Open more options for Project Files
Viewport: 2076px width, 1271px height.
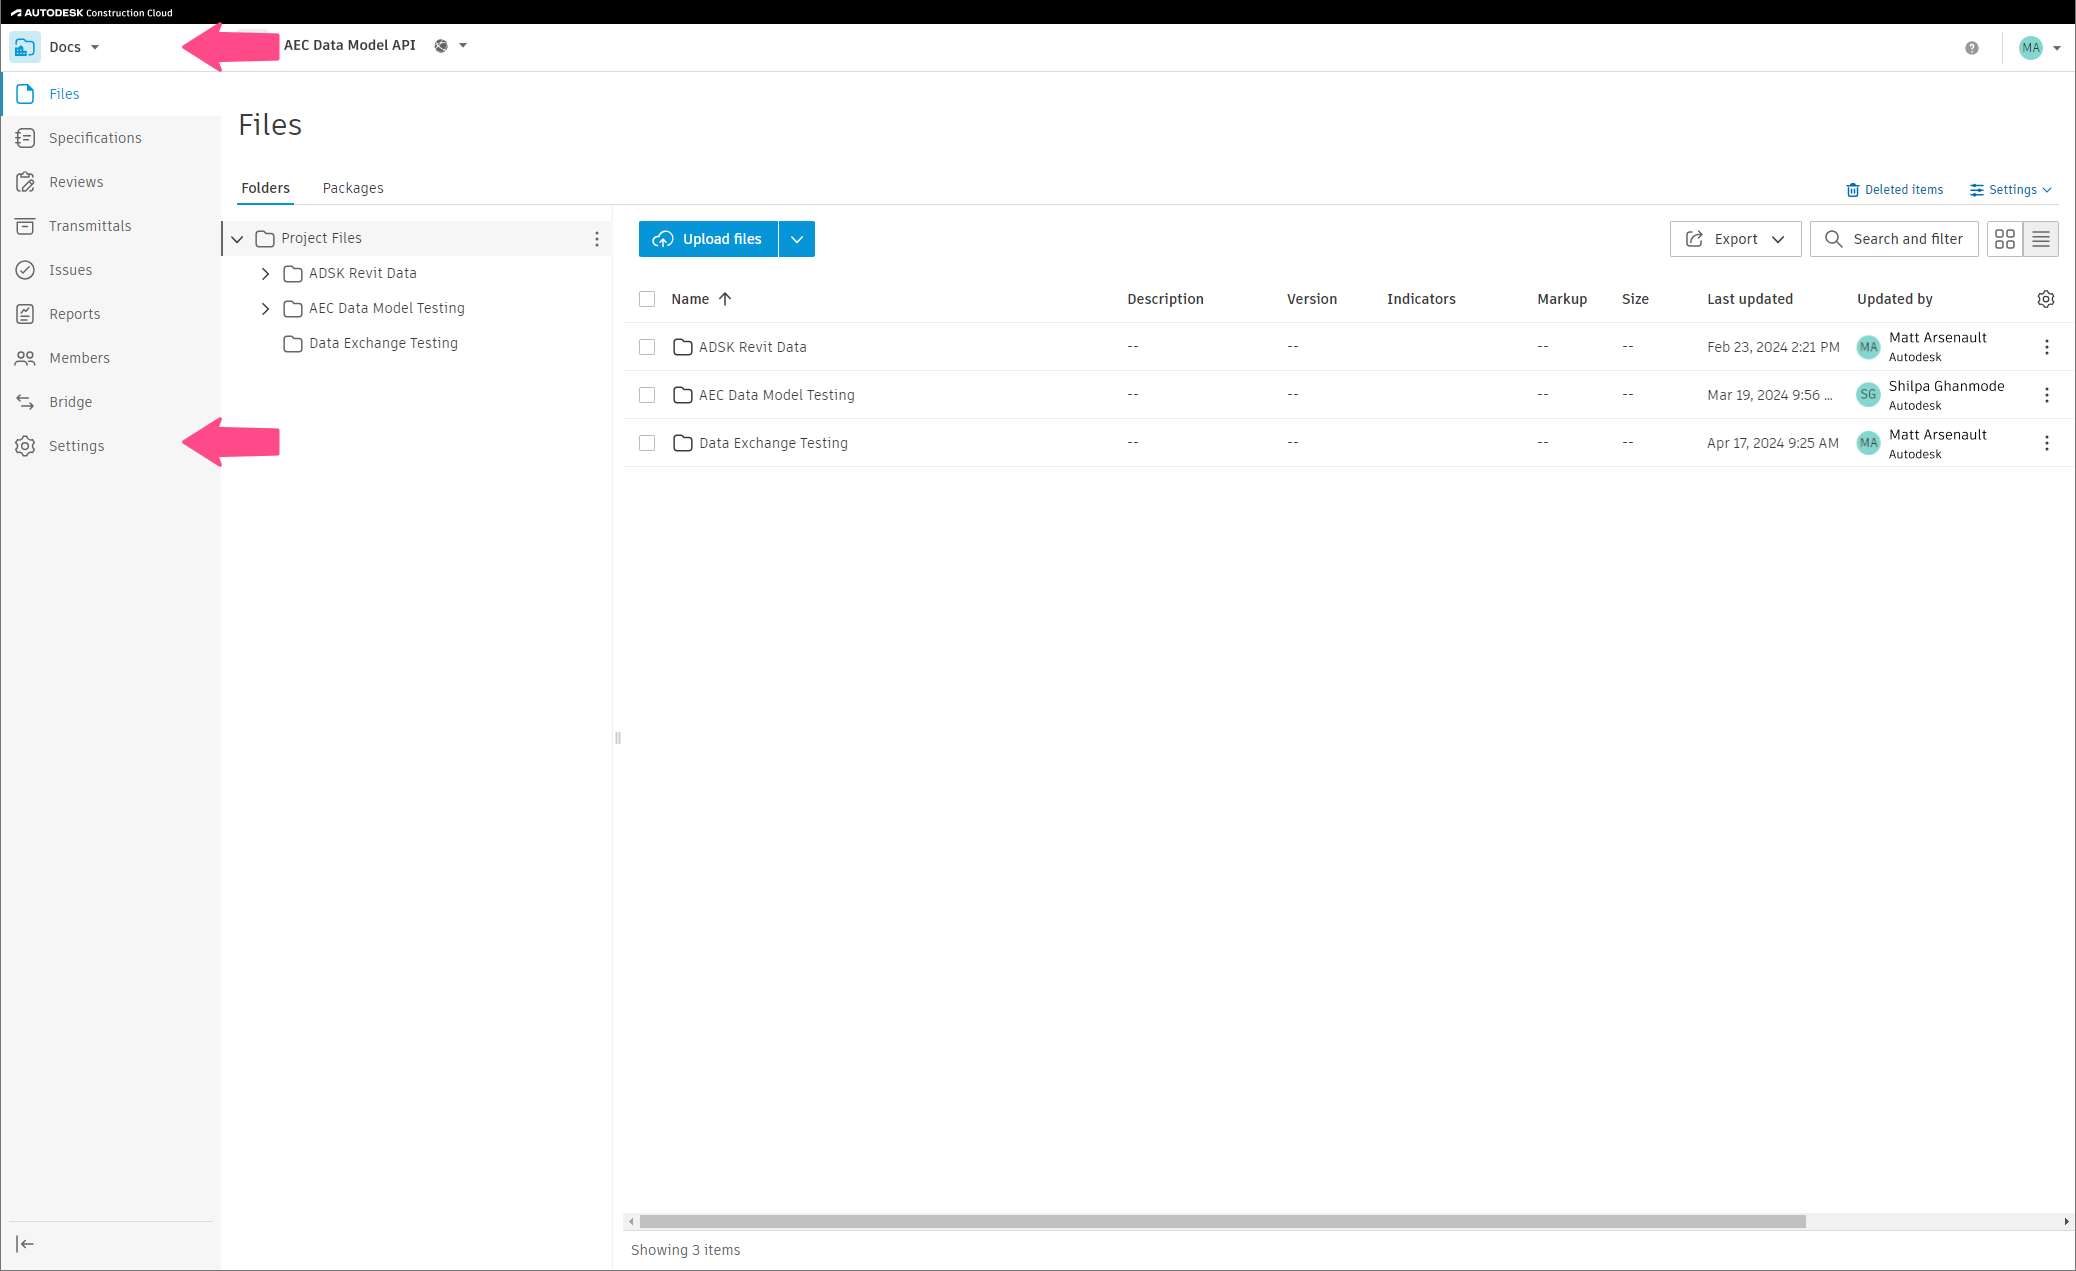click(597, 239)
